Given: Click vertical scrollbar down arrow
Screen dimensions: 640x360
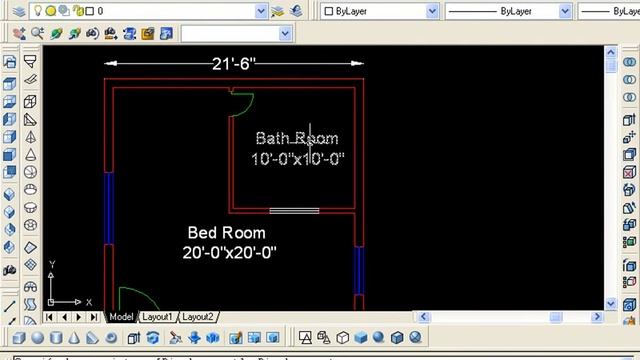Looking at the screenshot, I should (x=611, y=304).
